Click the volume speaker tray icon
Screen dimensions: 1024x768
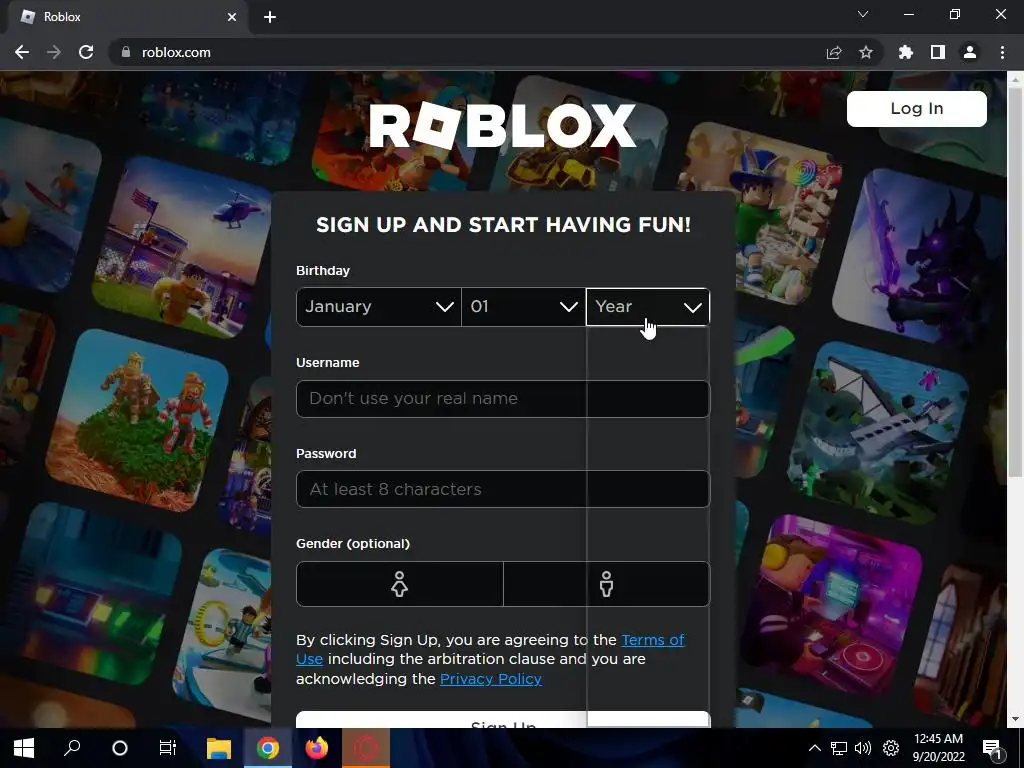[863, 748]
